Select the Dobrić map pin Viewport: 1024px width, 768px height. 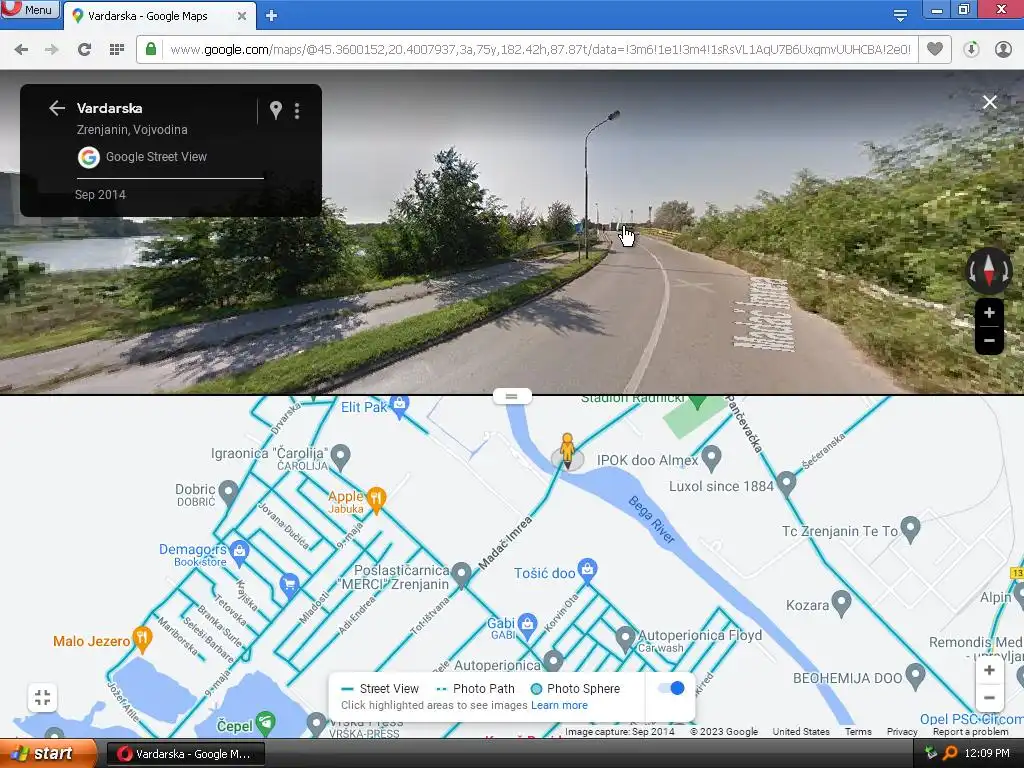228,493
